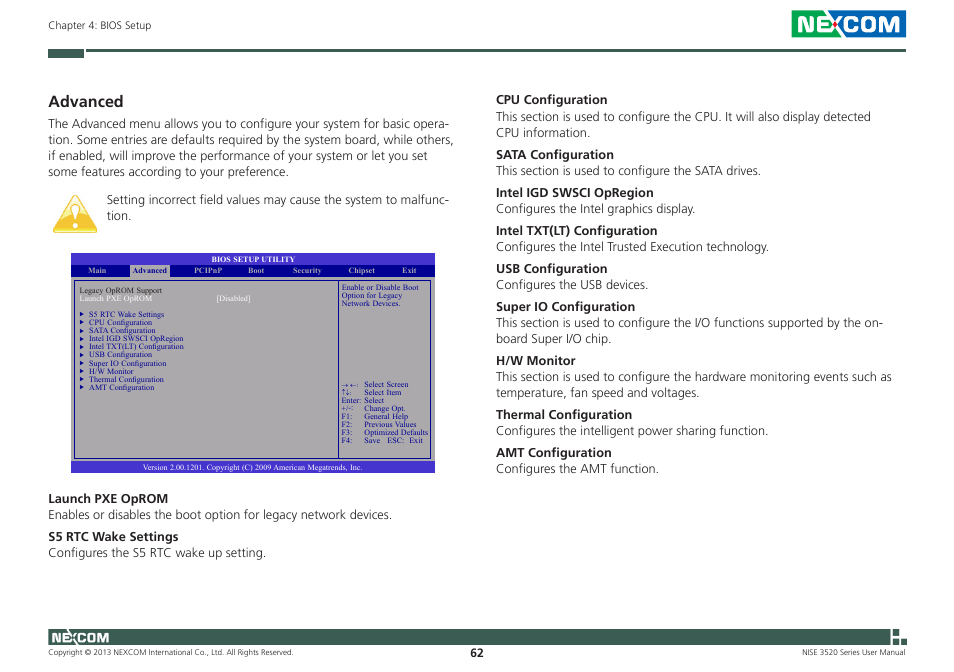Click the 'S5 RTC Wake Settings' bold heading
Image resolution: width=954 pixels, height=672 pixels.
tap(113, 536)
